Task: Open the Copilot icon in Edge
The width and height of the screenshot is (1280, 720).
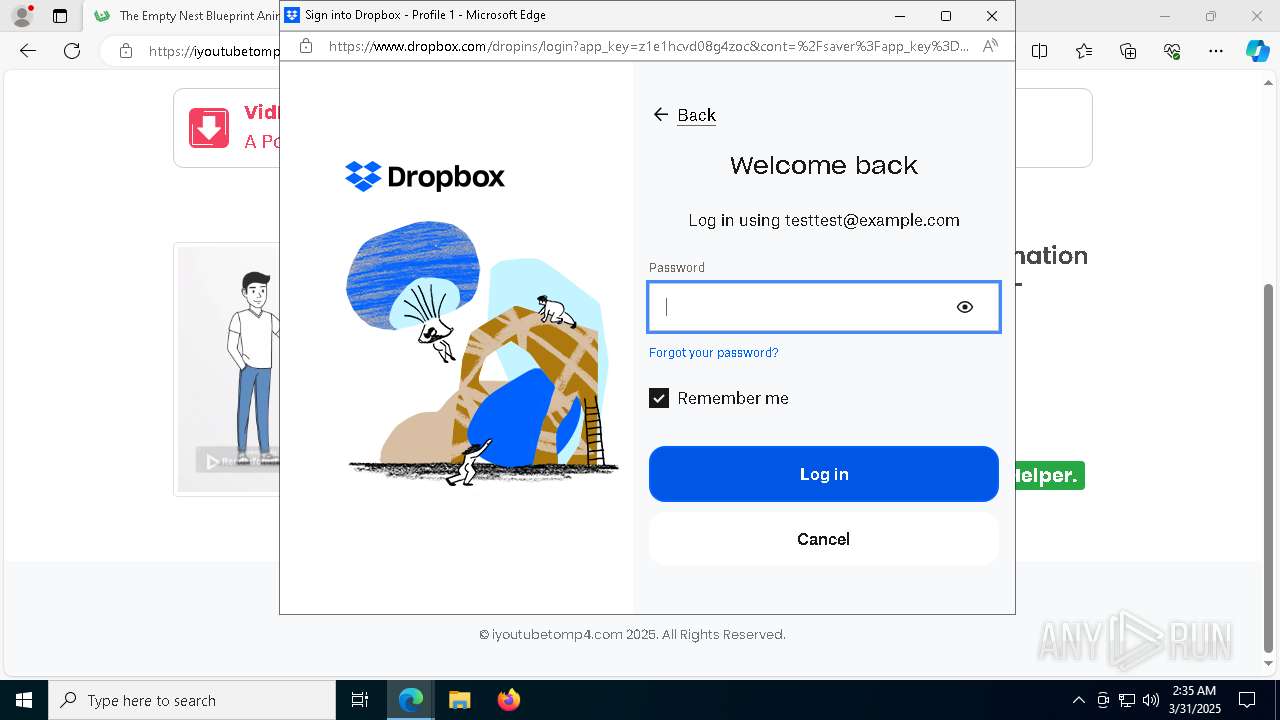Action: tap(1257, 51)
